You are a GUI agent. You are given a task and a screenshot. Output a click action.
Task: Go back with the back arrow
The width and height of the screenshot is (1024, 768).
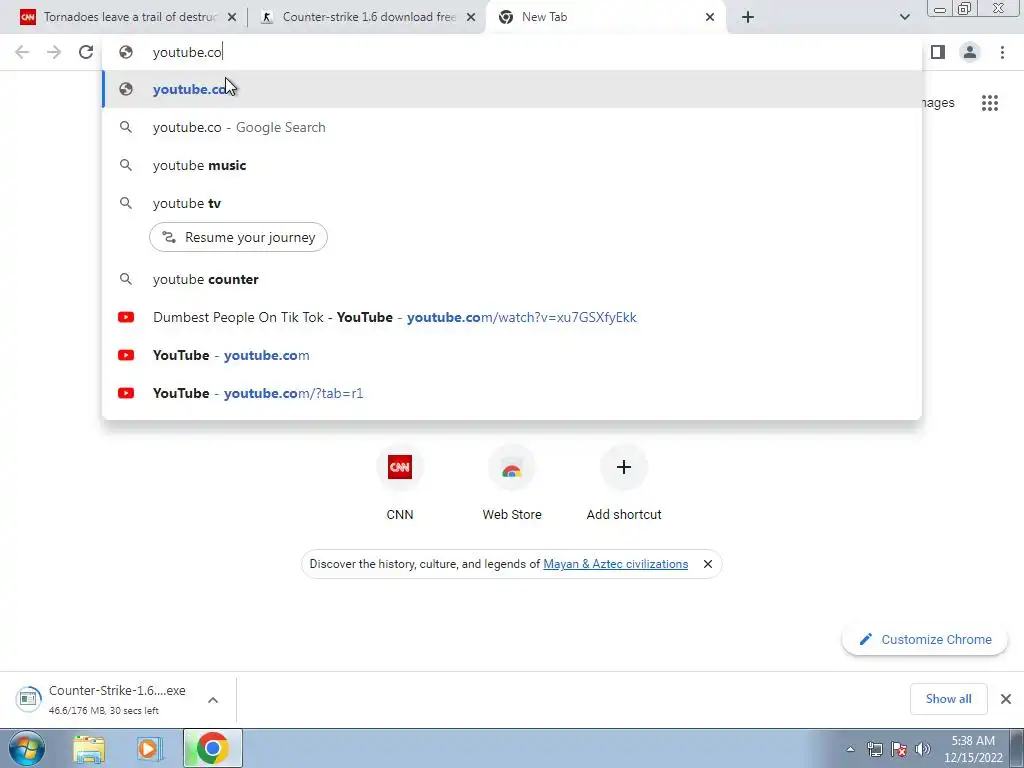click(22, 52)
